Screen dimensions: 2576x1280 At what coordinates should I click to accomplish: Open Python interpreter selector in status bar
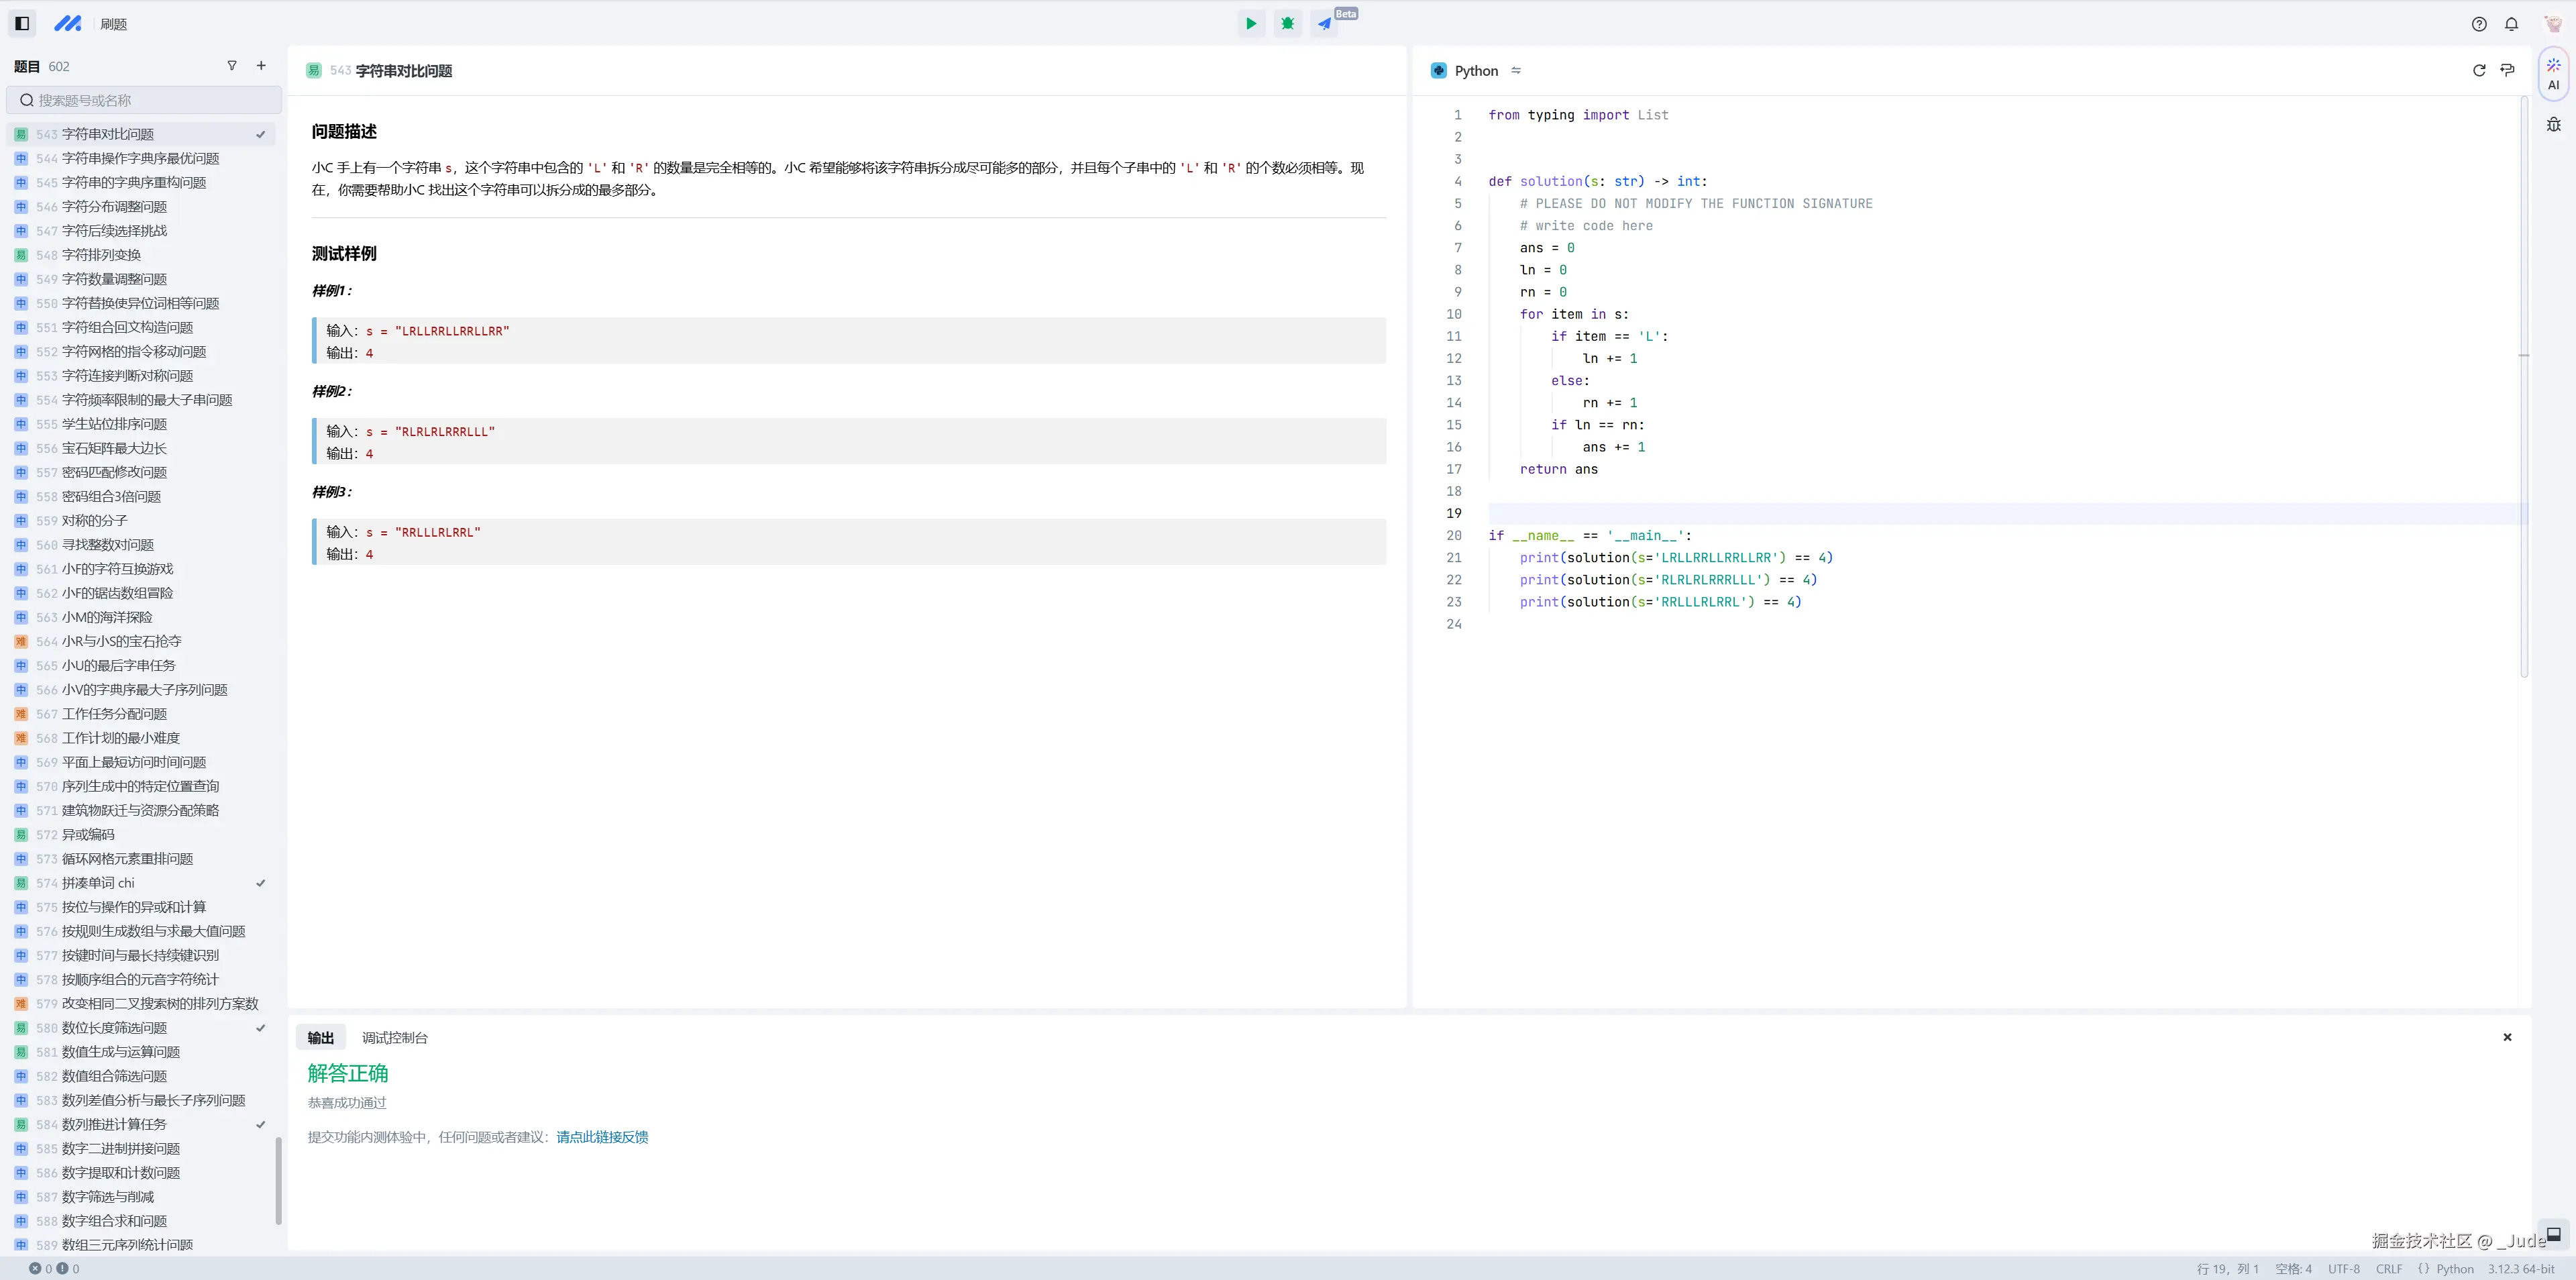[x=2520, y=1269]
